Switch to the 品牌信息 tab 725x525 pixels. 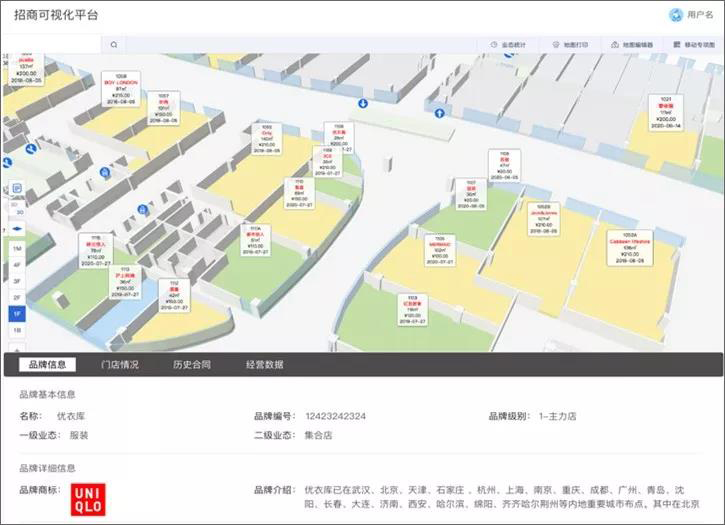[x=47, y=365]
